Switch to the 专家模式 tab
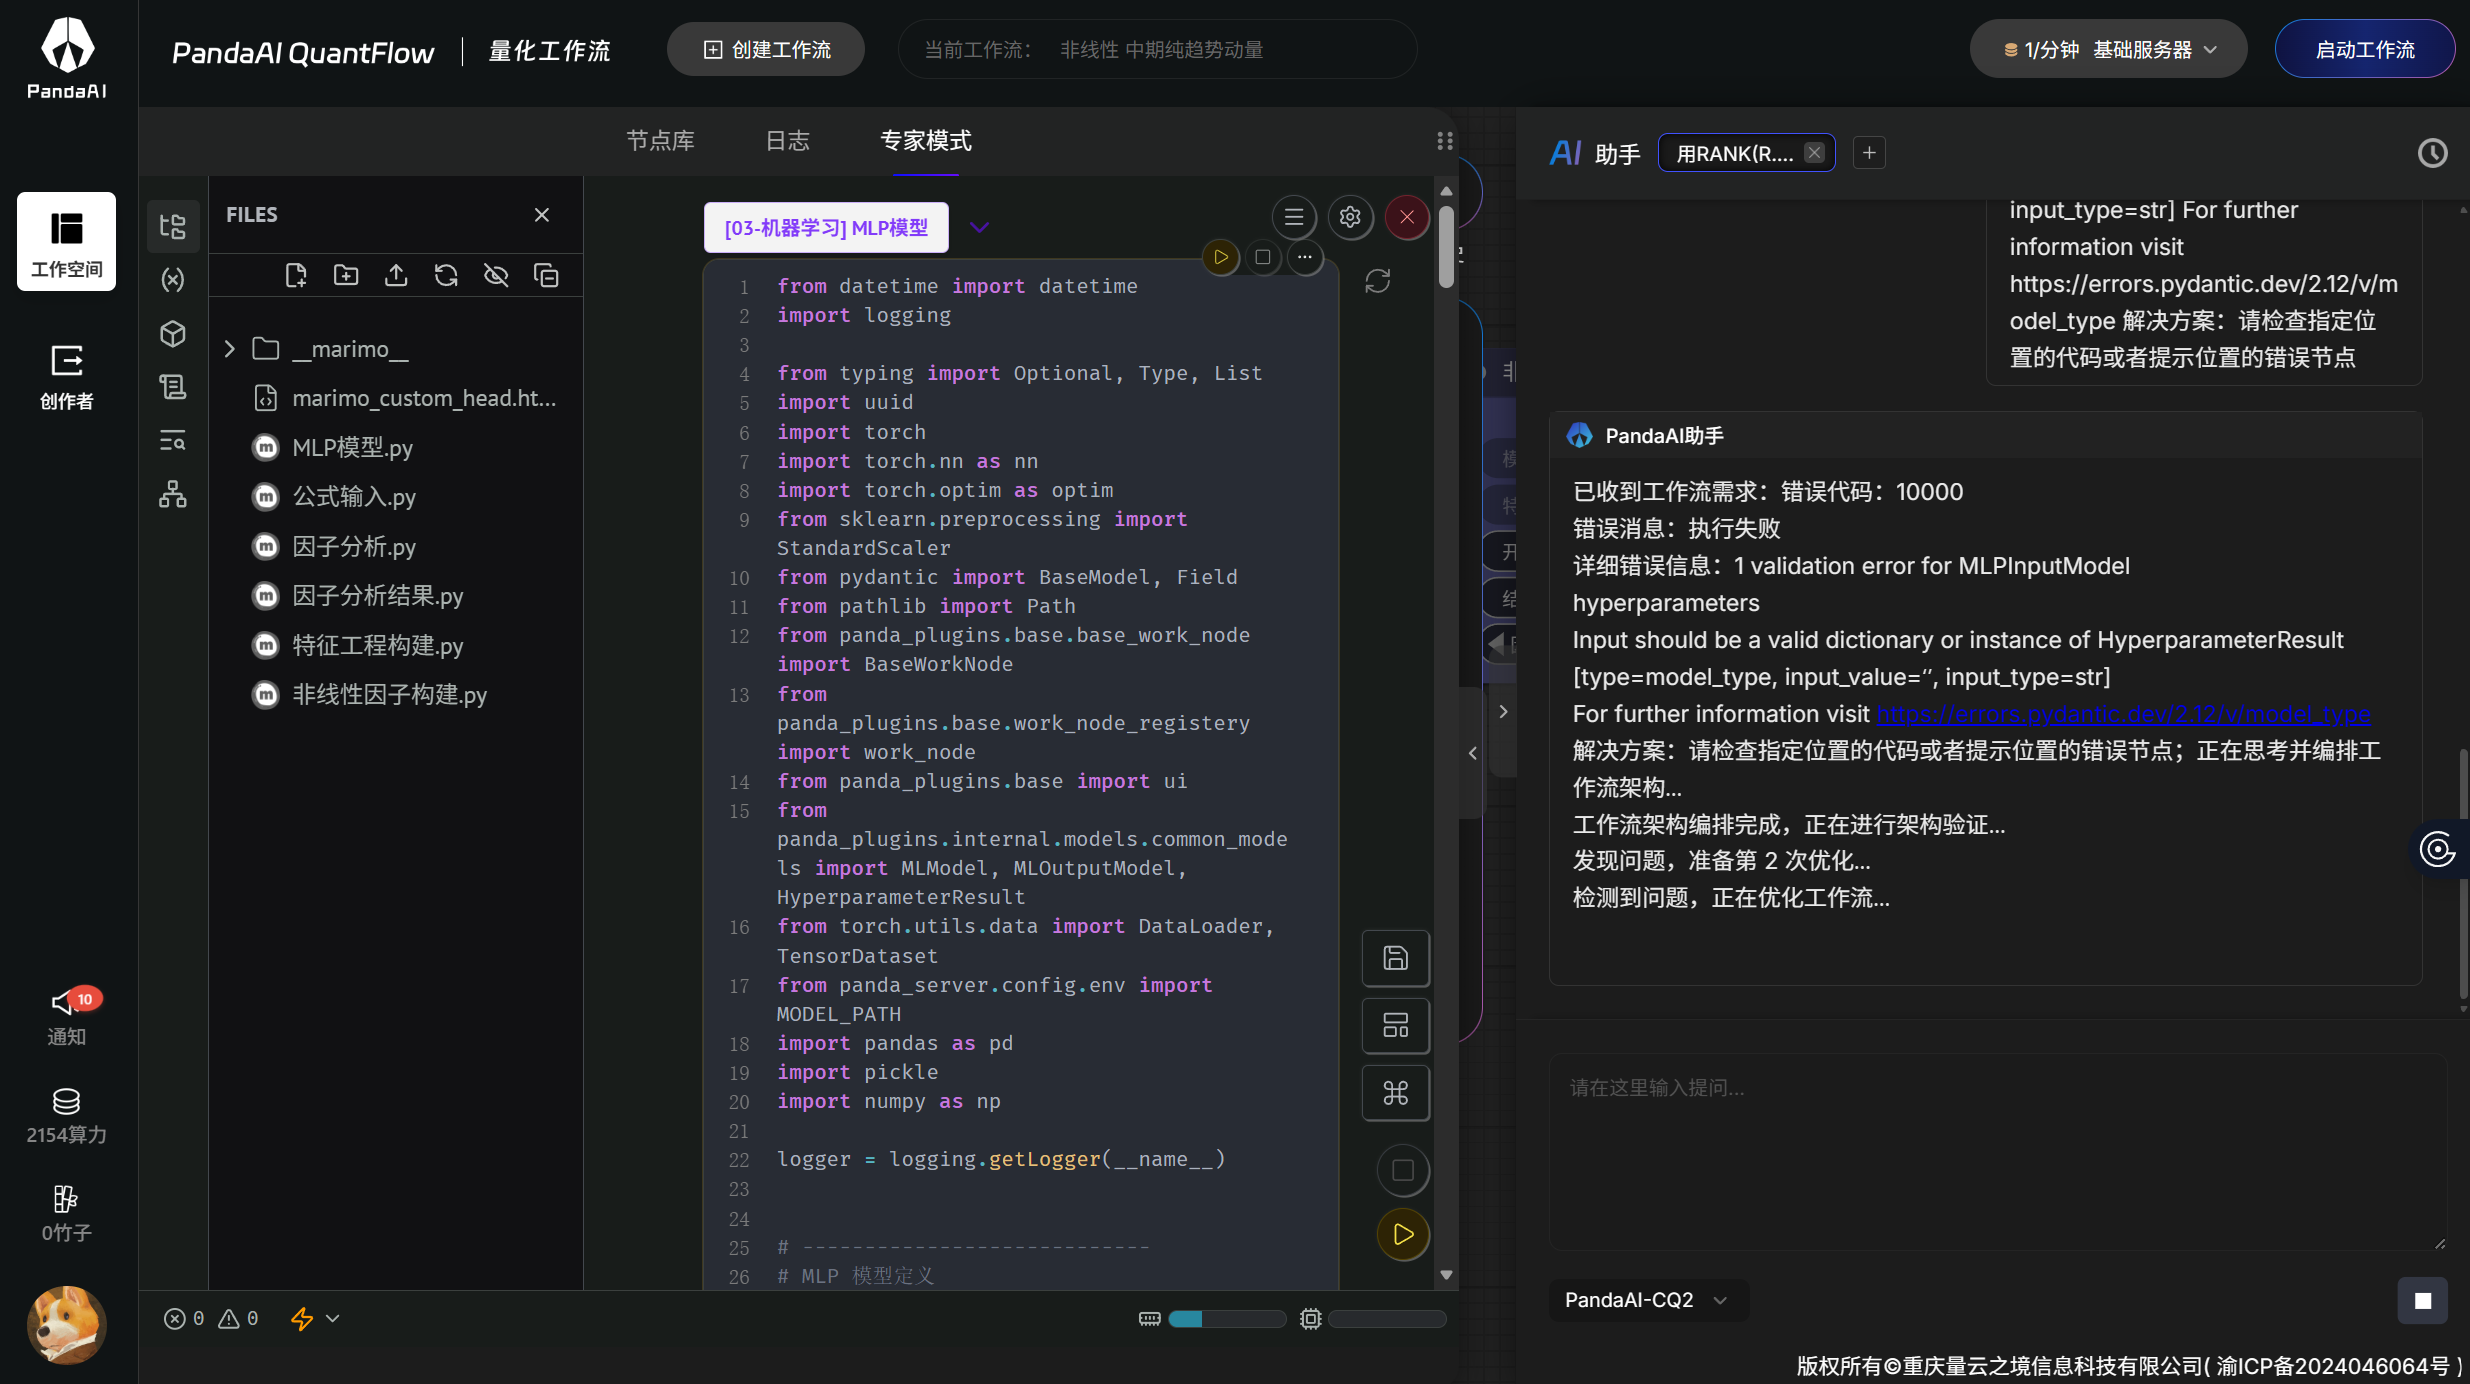The height and width of the screenshot is (1384, 2470). pos(926,141)
